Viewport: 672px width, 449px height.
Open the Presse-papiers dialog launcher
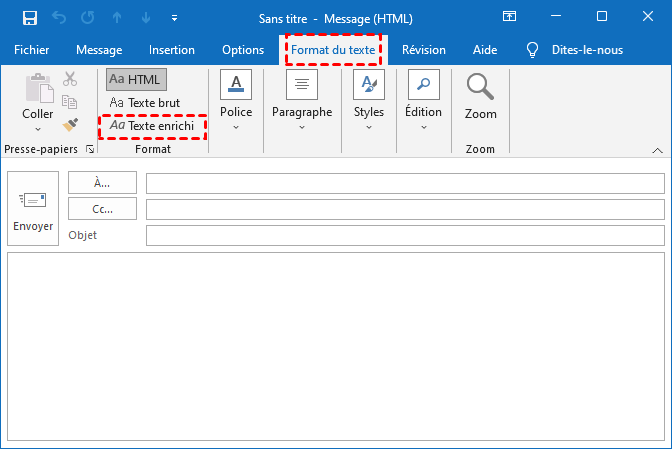coord(90,149)
